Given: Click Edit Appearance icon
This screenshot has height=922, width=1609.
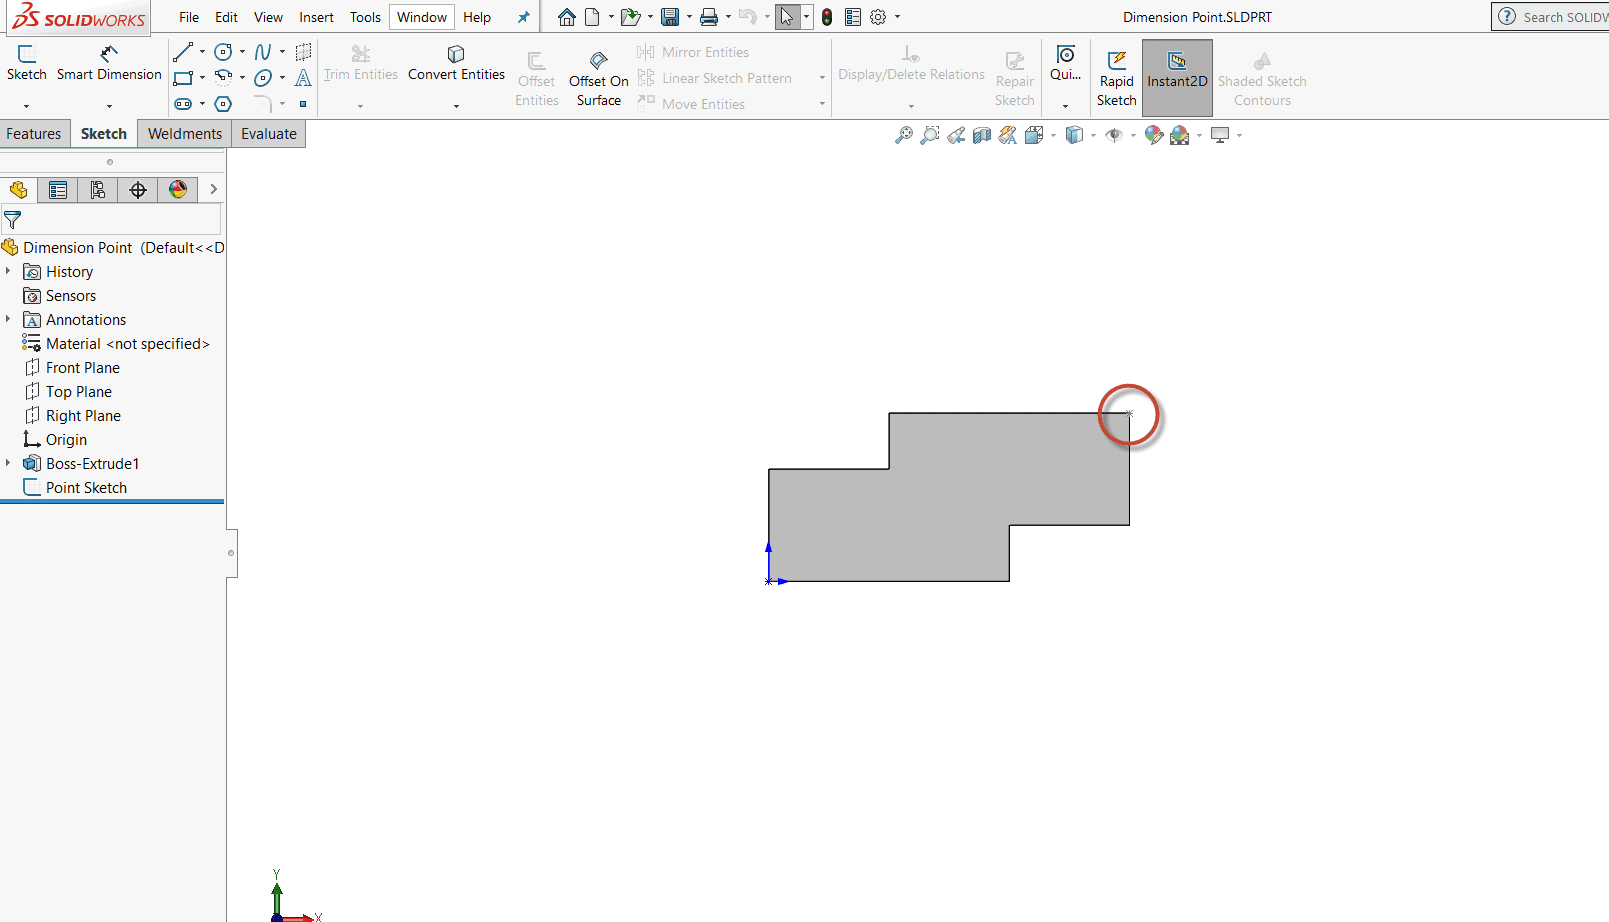Looking at the screenshot, I should pyautogui.click(x=1154, y=135).
